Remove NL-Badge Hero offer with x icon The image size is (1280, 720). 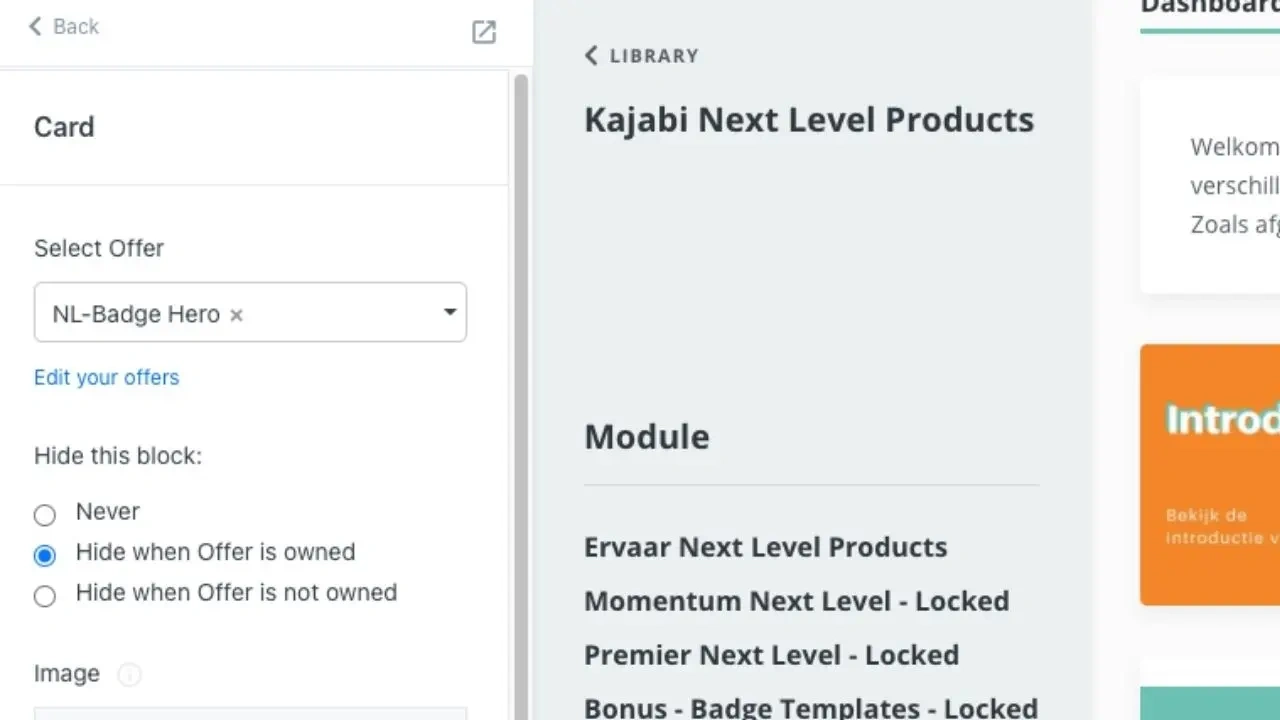tap(236, 315)
